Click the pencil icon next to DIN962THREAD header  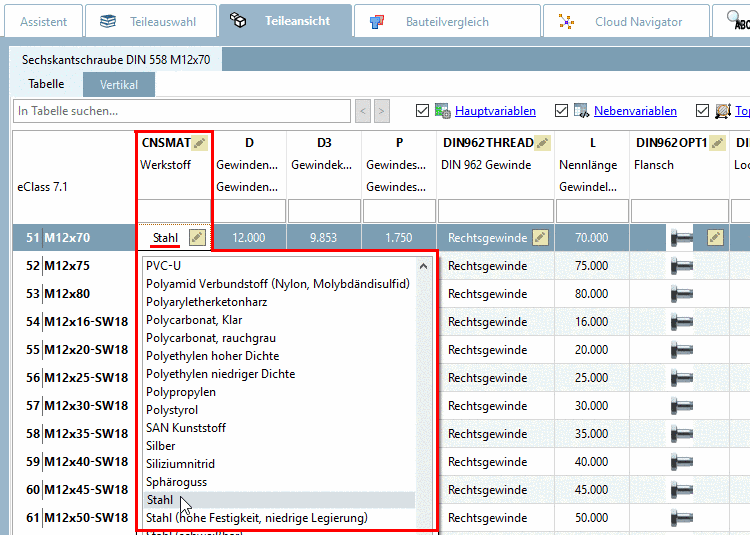(x=542, y=142)
